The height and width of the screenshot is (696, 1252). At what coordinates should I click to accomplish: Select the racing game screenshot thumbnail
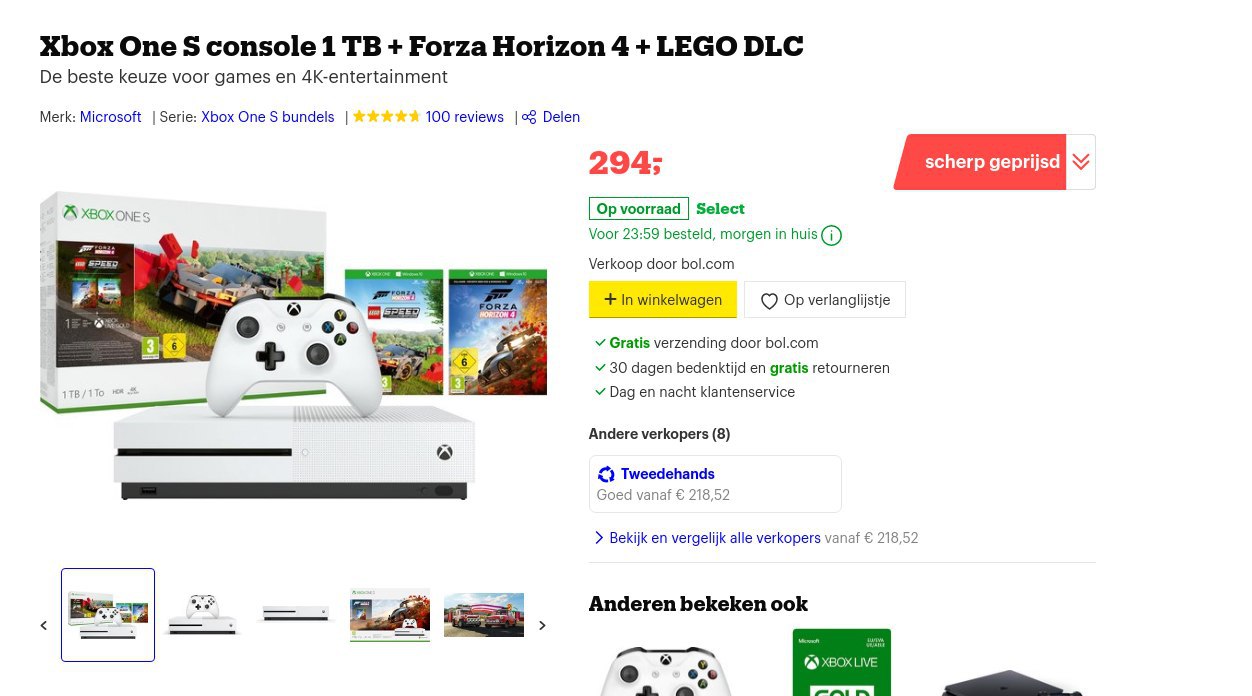[x=484, y=615]
